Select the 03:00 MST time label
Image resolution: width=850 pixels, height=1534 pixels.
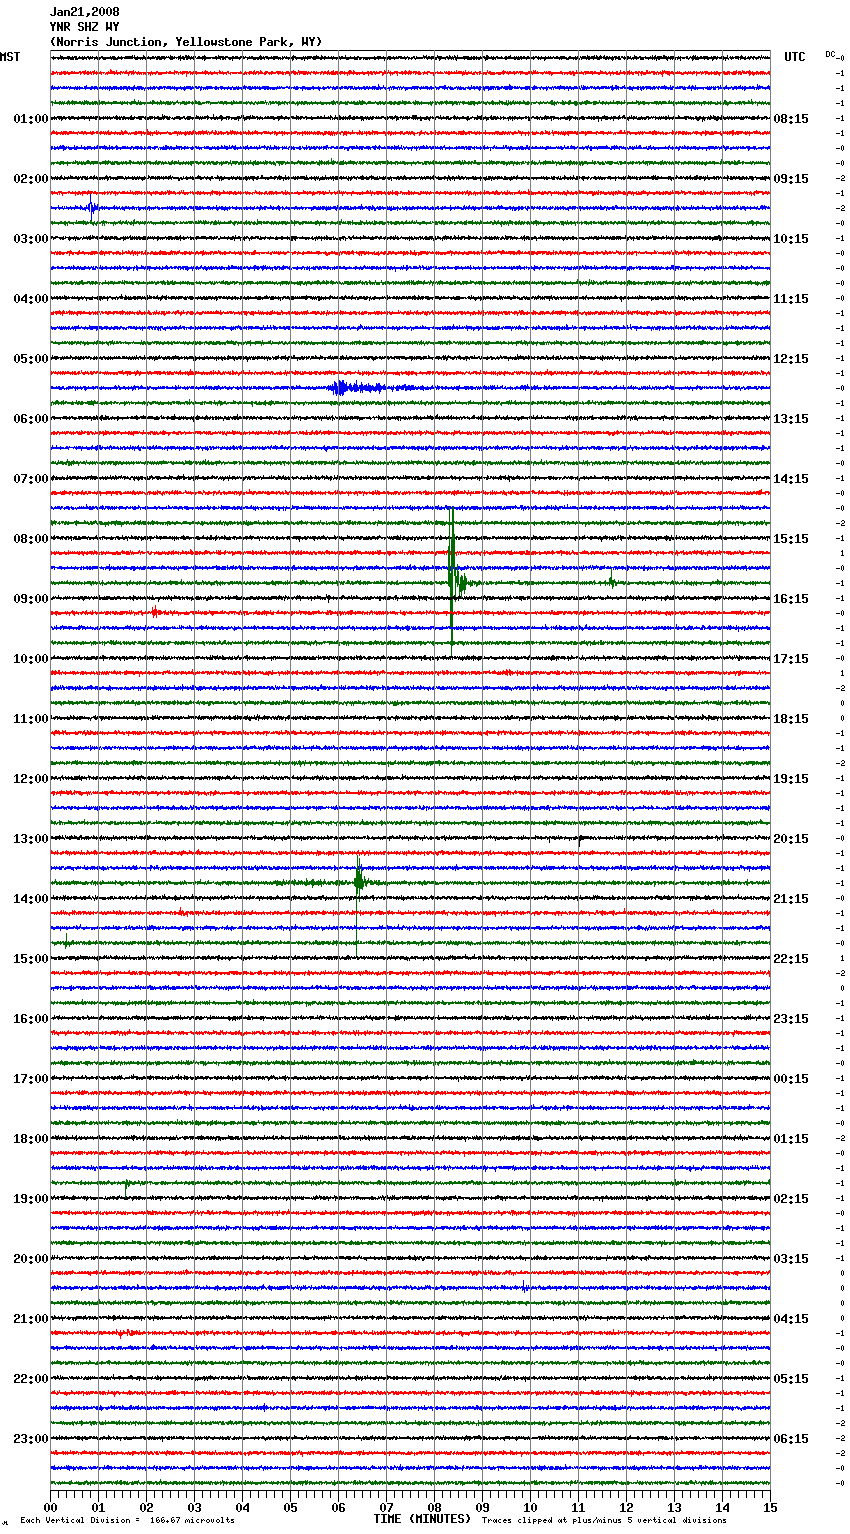[31, 239]
